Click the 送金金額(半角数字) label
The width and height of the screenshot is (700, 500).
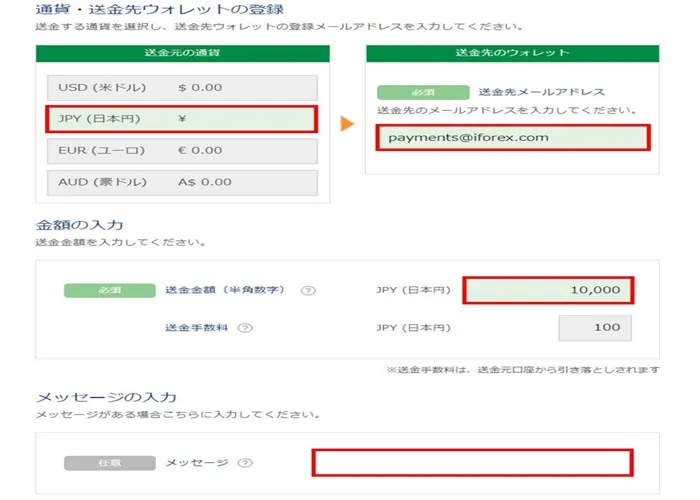click(225, 290)
